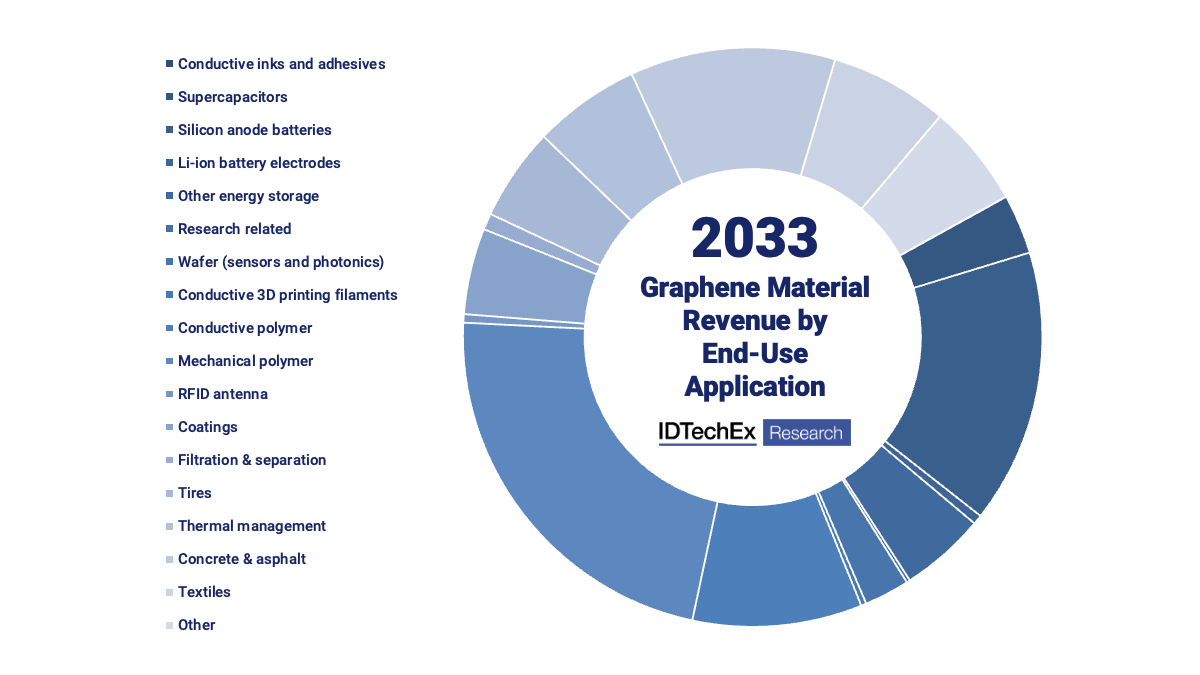This screenshot has height=675, width=1200.
Task: Click the Wafer (sensors and photonics) label
Action: click(282, 261)
